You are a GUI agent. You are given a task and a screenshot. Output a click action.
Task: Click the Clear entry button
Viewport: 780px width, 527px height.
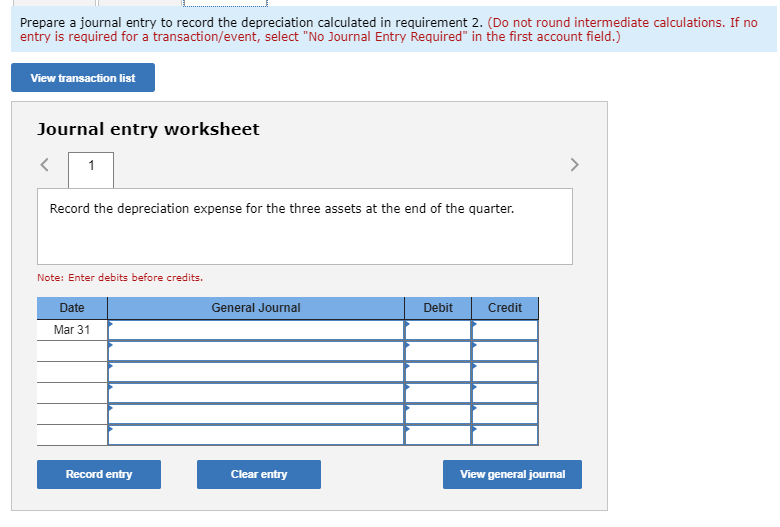(x=259, y=474)
